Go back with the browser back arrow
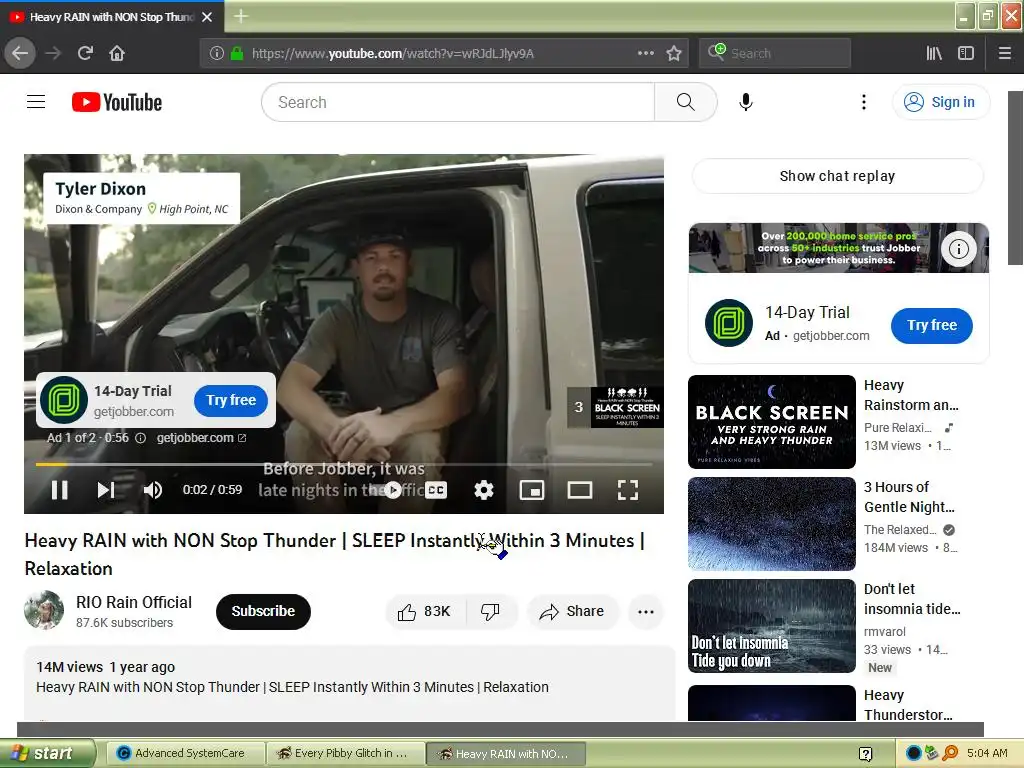Image resolution: width=1024 pixels, height=768 pixels. click(20, 53)
